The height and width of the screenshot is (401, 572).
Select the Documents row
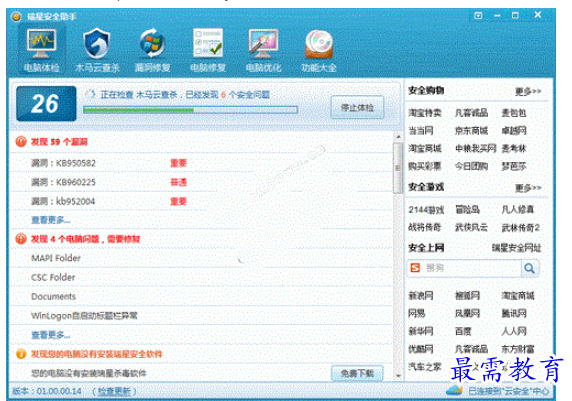(201, 296)
